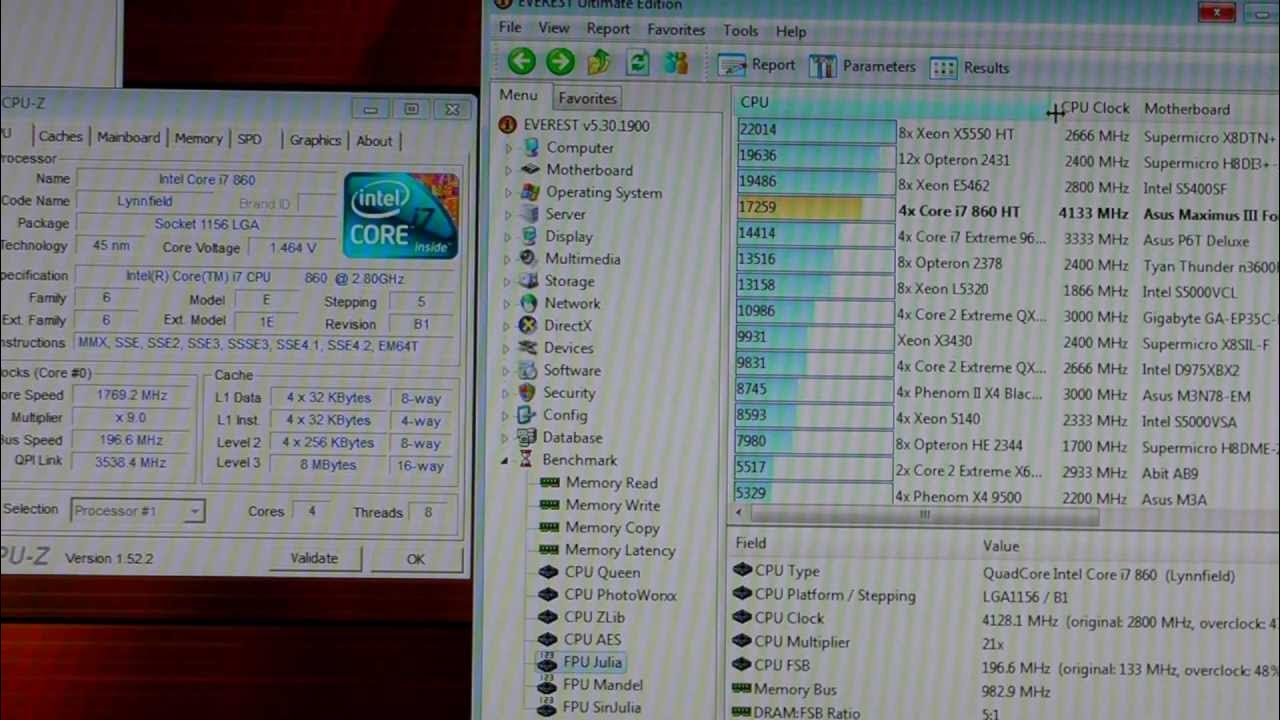Open the Results toolbar button
This screenshot has height=720, width=1280.
pyautogui.click(x=969, y=67)
